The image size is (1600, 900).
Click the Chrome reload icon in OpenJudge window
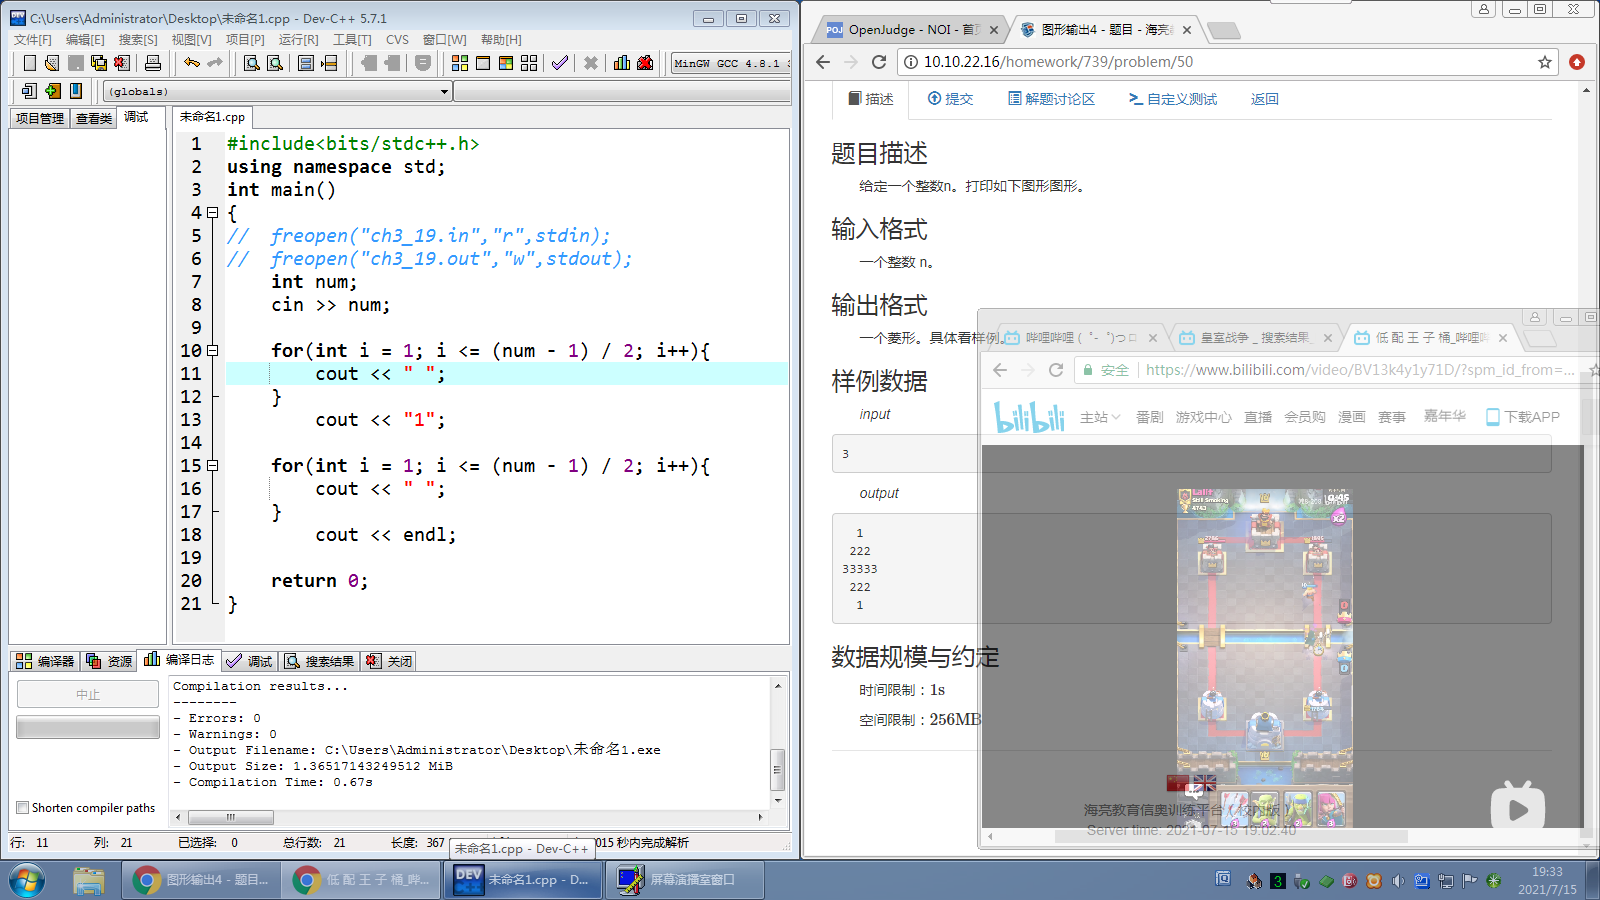[x=879, y=62]
